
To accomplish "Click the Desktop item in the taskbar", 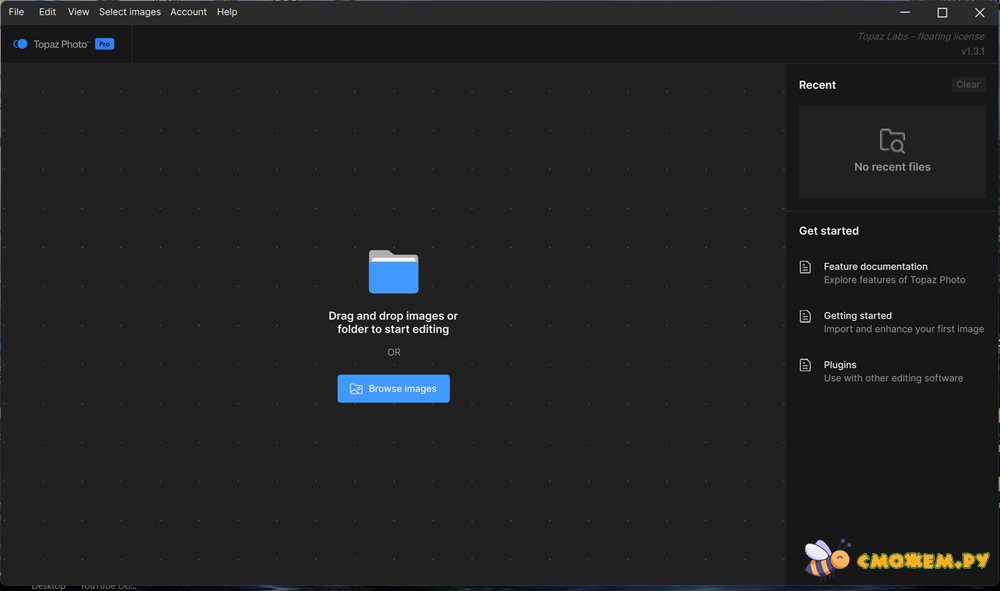I will (x=48, y=586).
